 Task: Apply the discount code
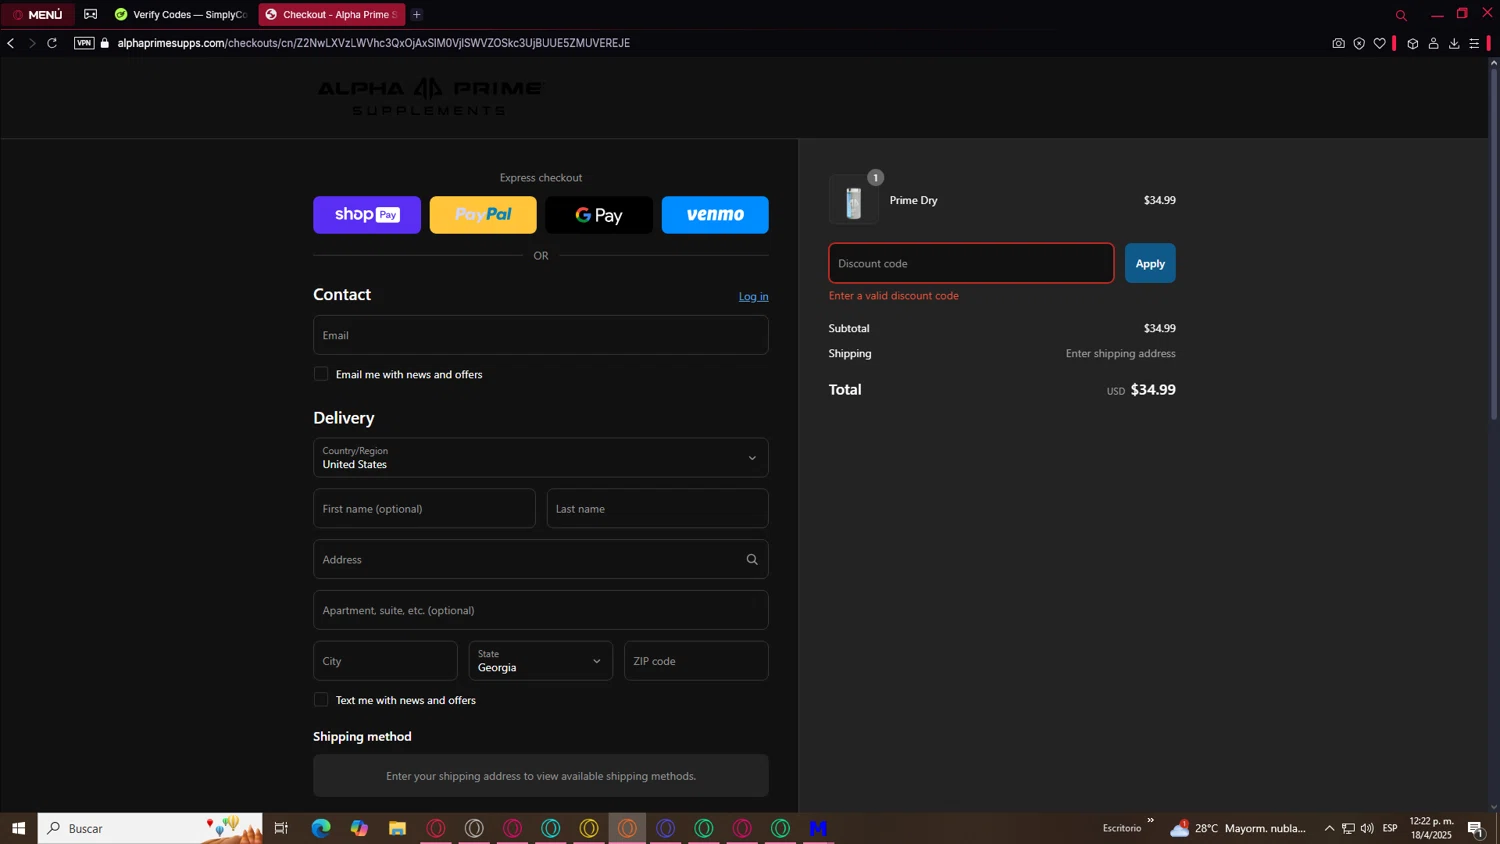pyautogui.click(x=1150, y=263)
